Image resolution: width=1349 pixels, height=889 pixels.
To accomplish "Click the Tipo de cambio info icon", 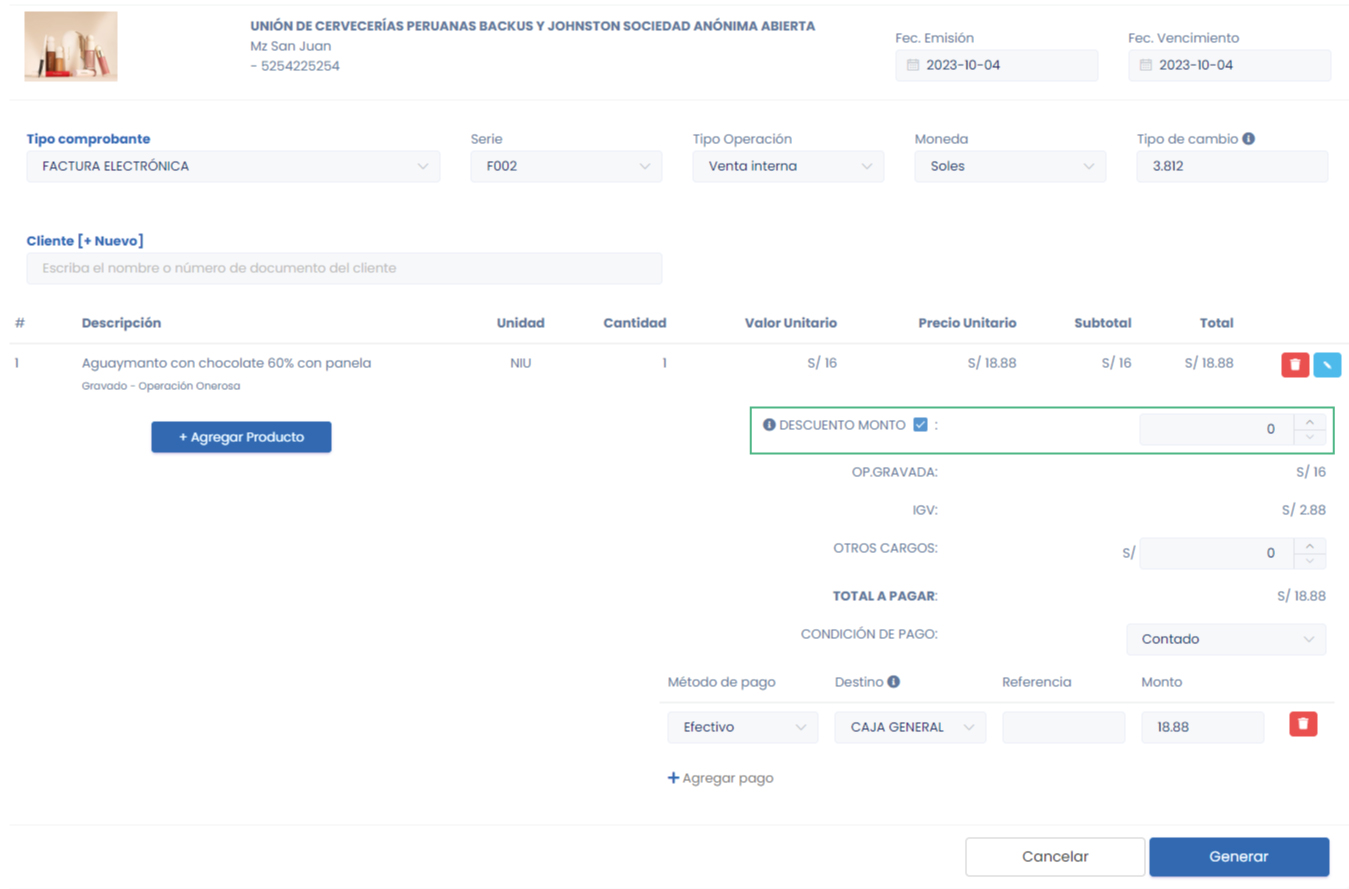I will 1248,139.
